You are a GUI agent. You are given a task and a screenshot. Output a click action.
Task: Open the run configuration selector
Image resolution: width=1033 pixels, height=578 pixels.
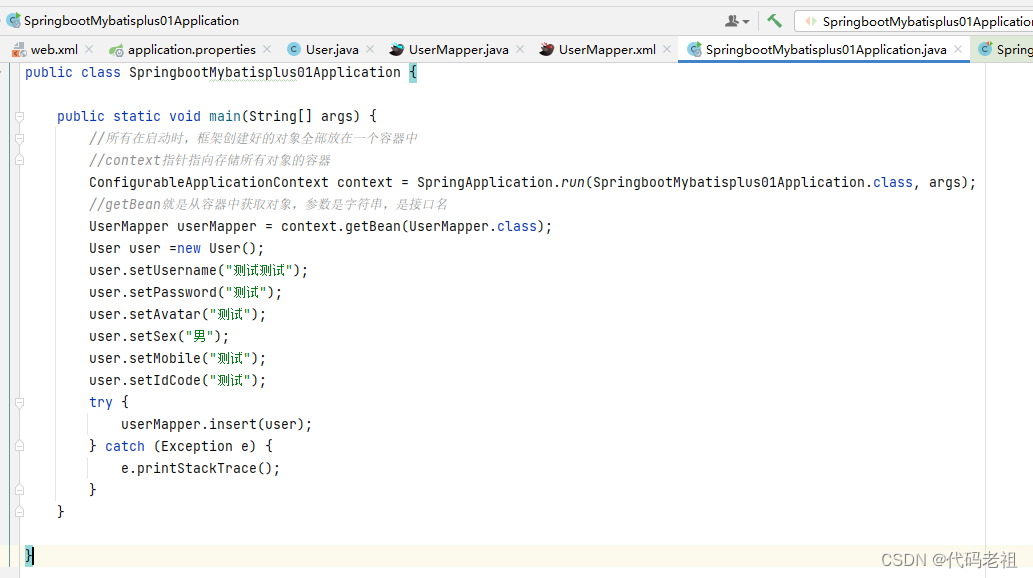click(x=916, y=22)
